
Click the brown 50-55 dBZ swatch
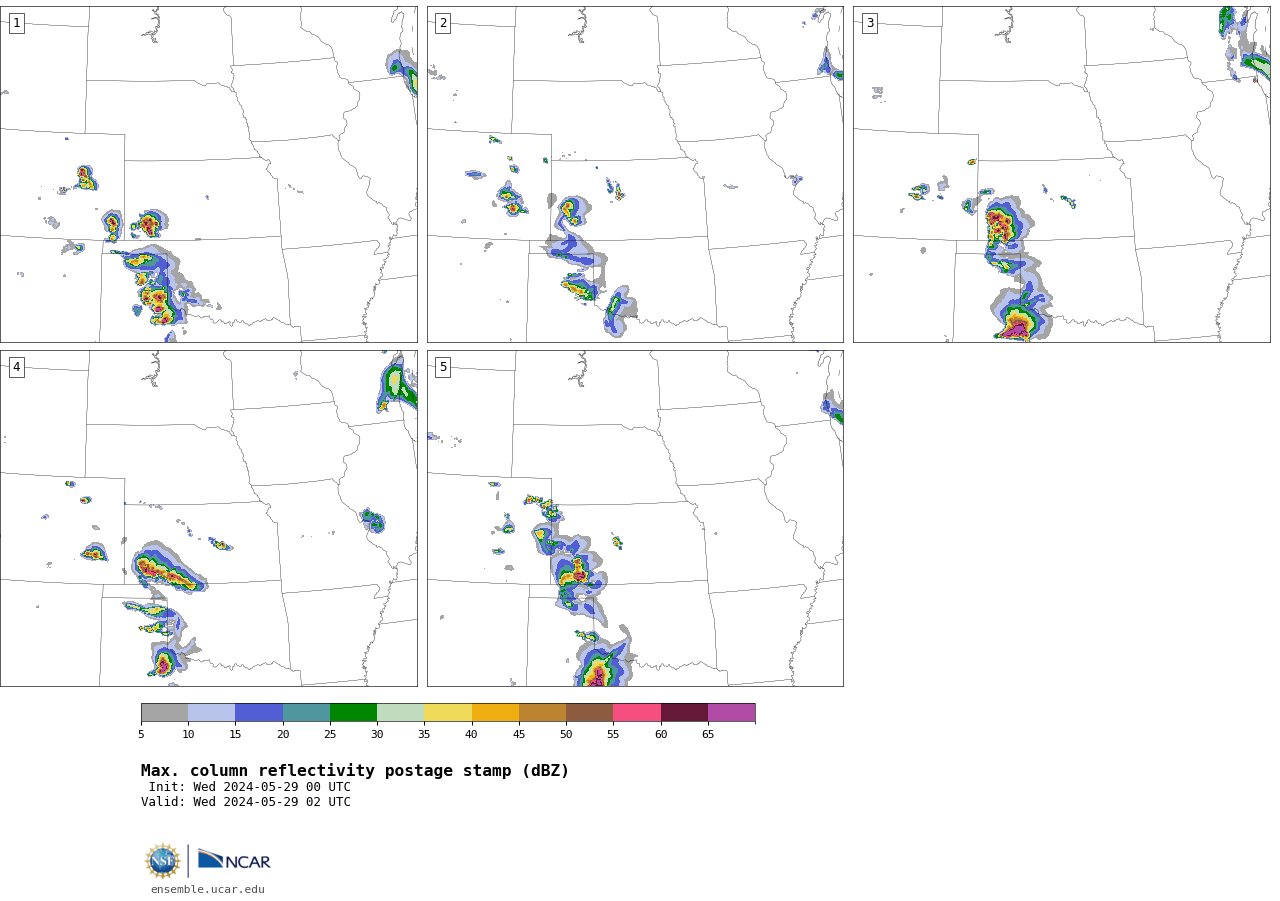[589, 713]
